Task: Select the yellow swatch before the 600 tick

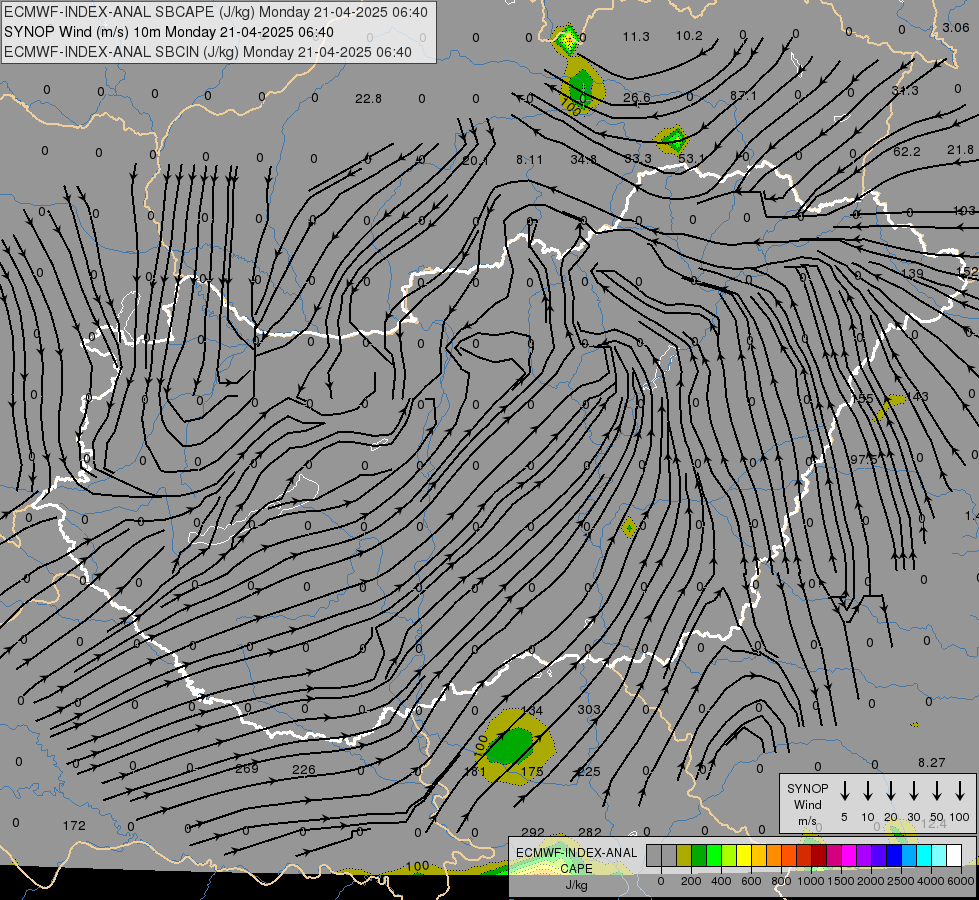Action: pos(744,855)
